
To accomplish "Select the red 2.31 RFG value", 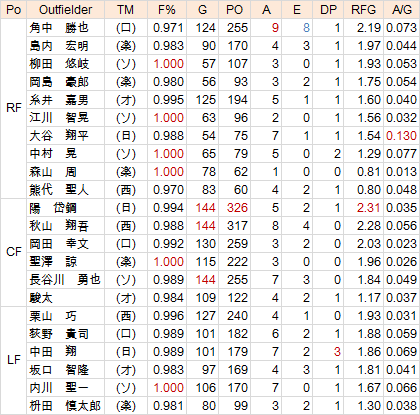I will point(368,208).
